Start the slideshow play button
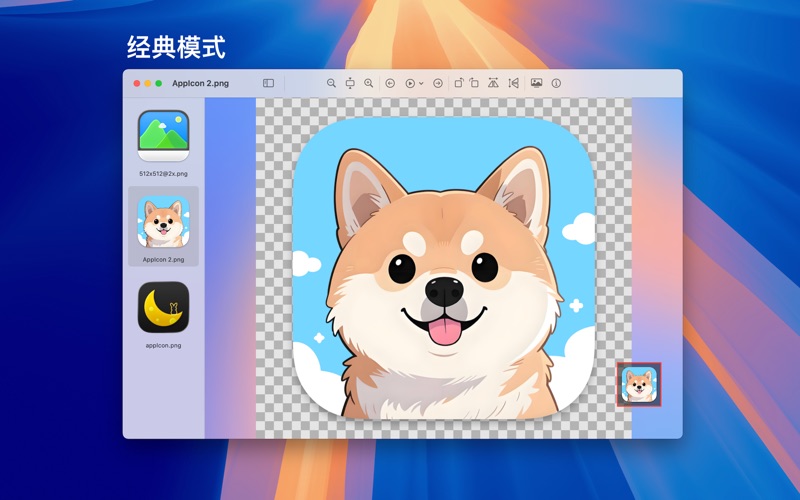The width and height of the screenshot is (800, 500). point(410,84)
